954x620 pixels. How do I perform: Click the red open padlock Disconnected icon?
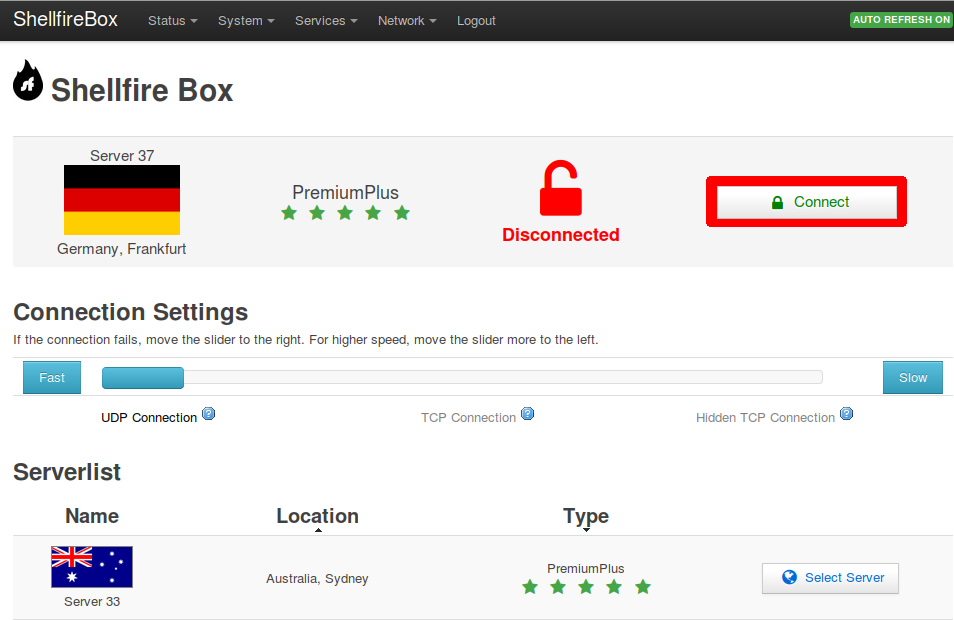tap(561, 188)
